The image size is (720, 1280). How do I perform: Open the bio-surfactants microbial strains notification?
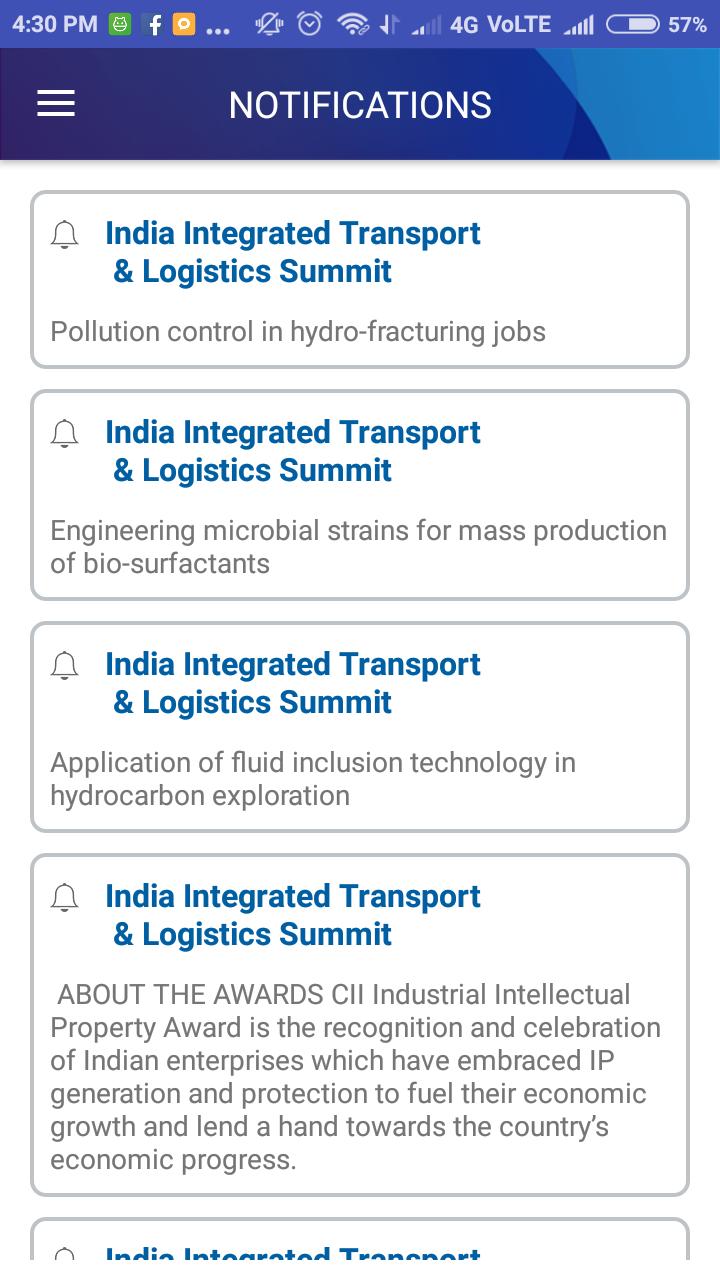(358, 546)
